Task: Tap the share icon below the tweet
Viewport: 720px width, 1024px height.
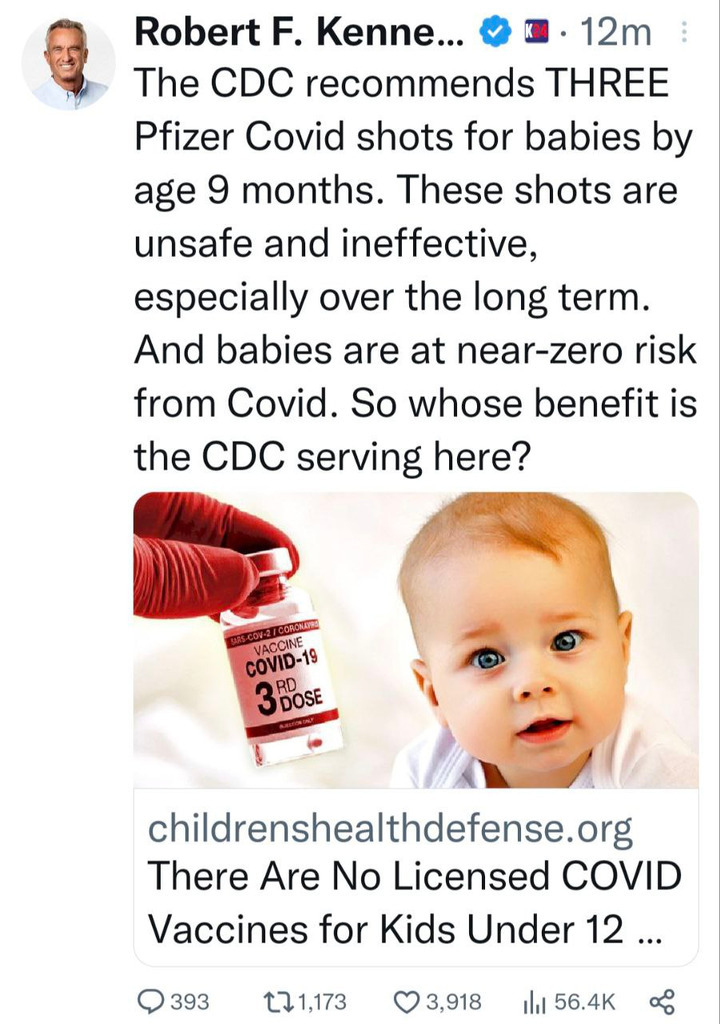Action: point(662,1001)
